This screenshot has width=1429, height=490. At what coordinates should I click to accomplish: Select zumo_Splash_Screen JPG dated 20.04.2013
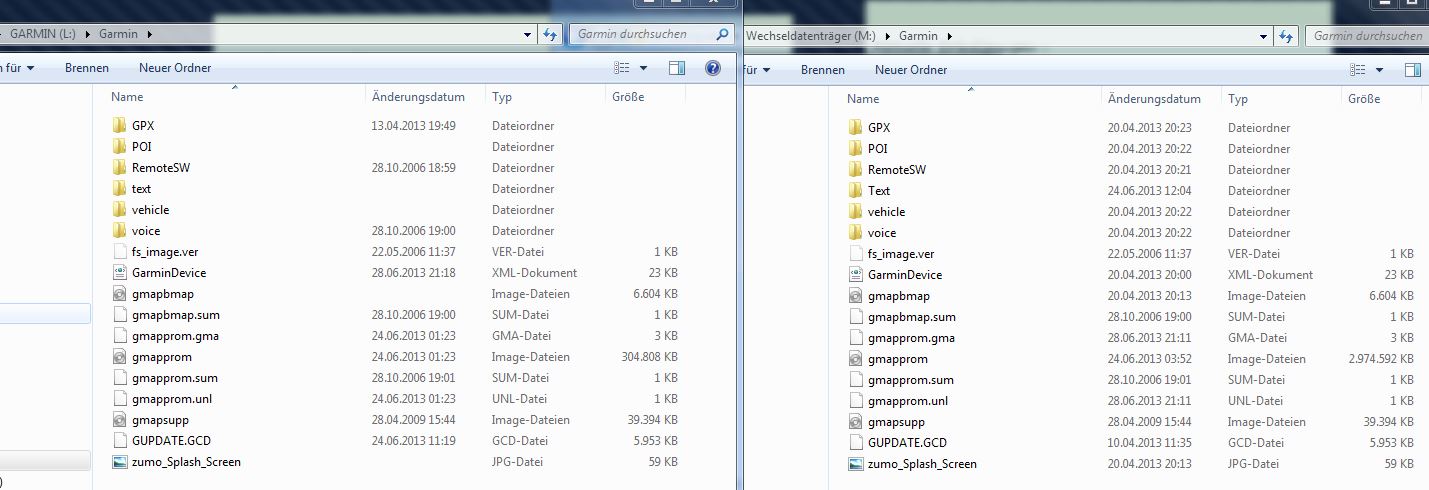[x=922, y=464]
